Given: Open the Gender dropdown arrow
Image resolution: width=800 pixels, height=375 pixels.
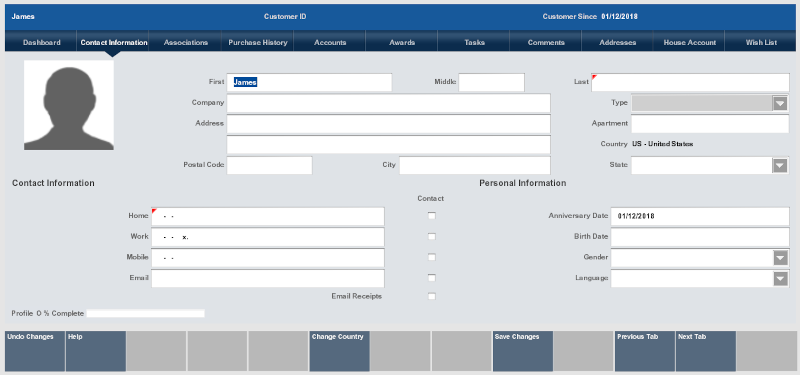Looking at the screenshot, I should point(780,258).
